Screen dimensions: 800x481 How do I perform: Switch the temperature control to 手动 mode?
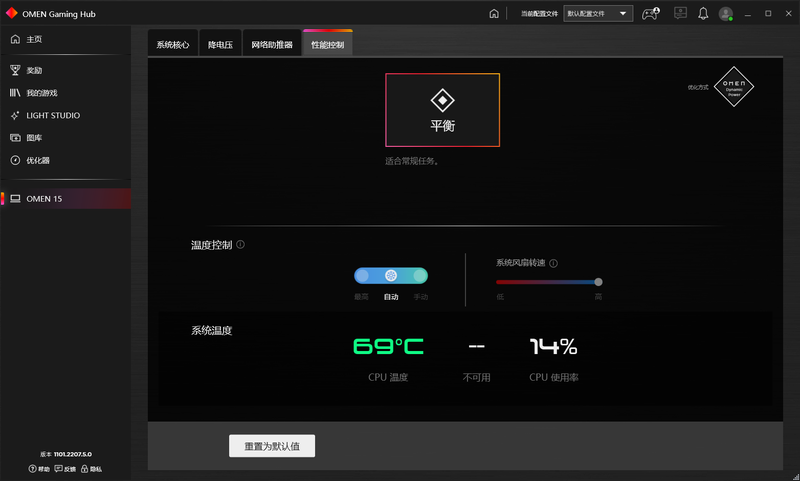coord(420,276)
